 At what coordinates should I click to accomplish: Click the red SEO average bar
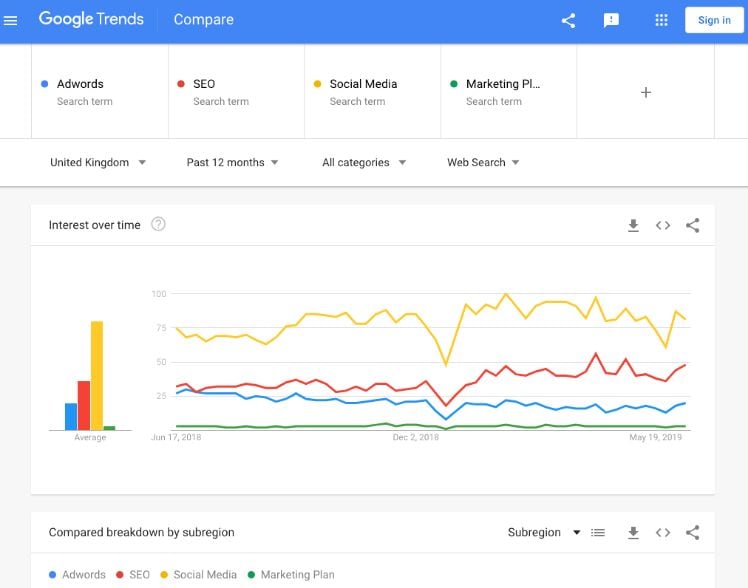(x=84, y=405)
